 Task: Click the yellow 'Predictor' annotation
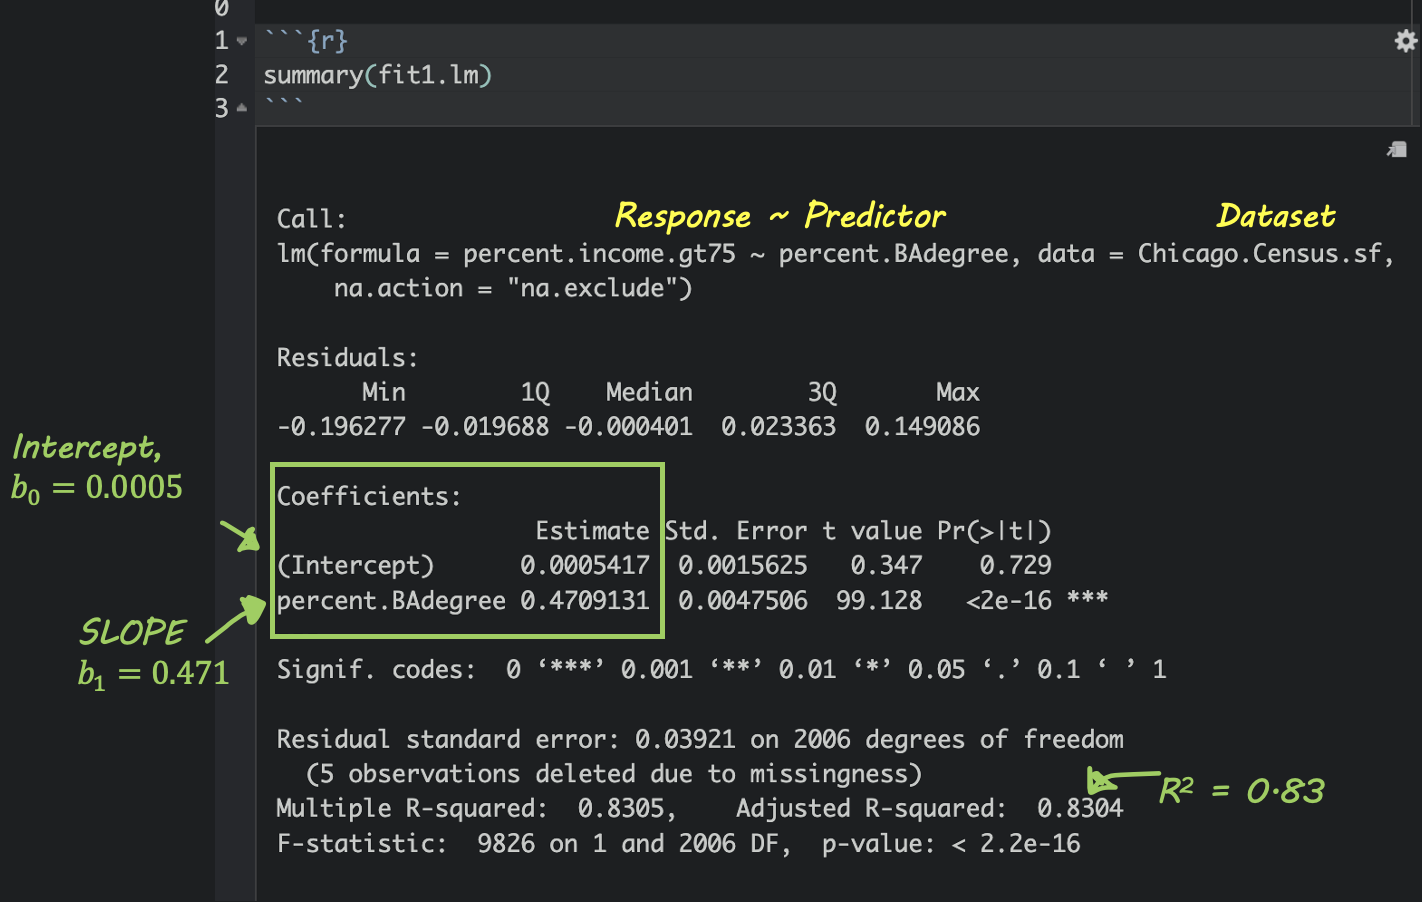click(874, 216)
